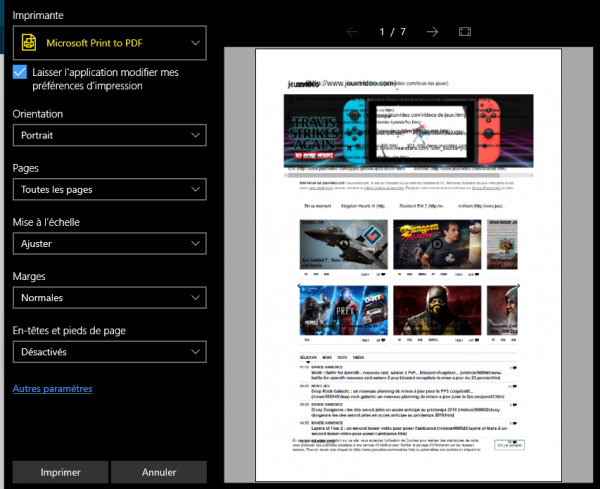
Task: Expand the Marges dropdown showing Normales
Action: [x=108, y=297]
